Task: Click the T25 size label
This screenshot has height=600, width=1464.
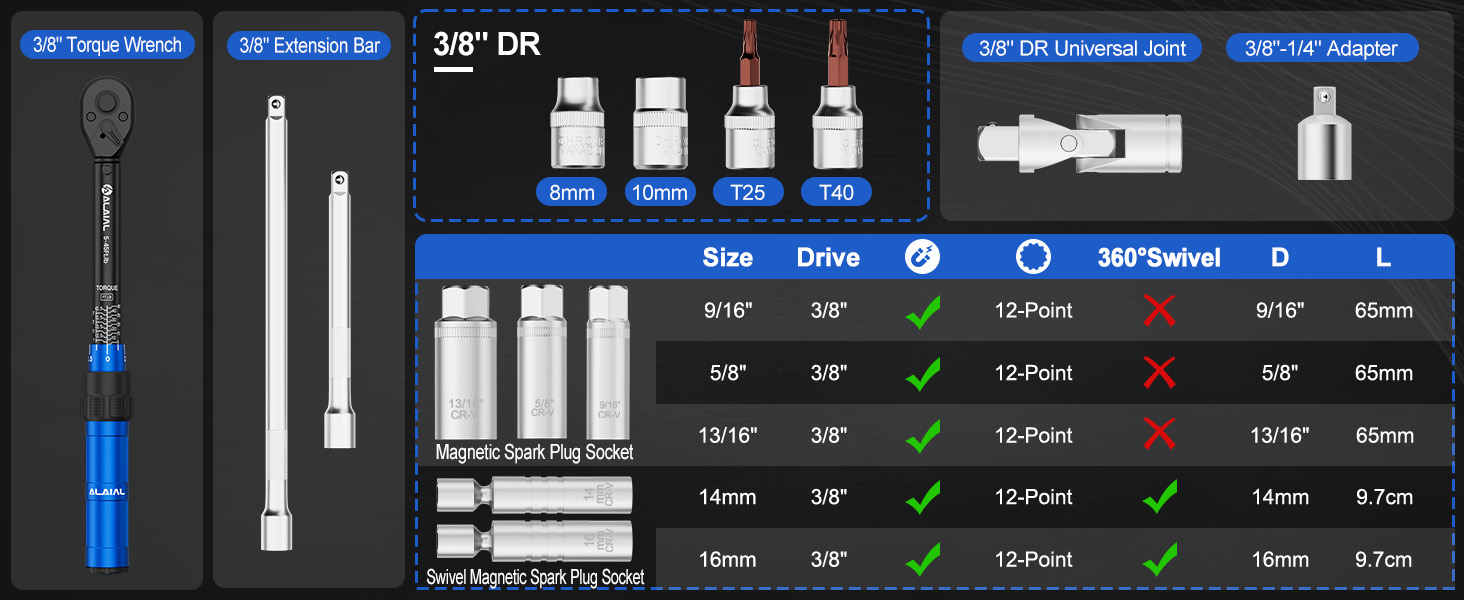Action: [747, 192]
